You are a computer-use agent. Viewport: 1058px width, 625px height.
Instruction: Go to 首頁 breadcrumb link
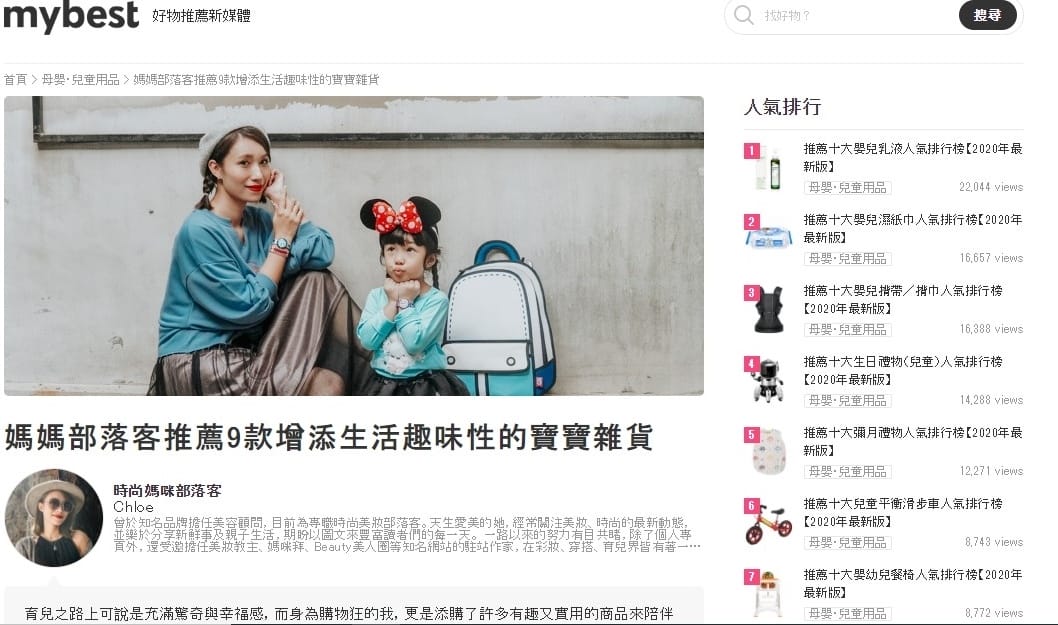coord(15,80)
